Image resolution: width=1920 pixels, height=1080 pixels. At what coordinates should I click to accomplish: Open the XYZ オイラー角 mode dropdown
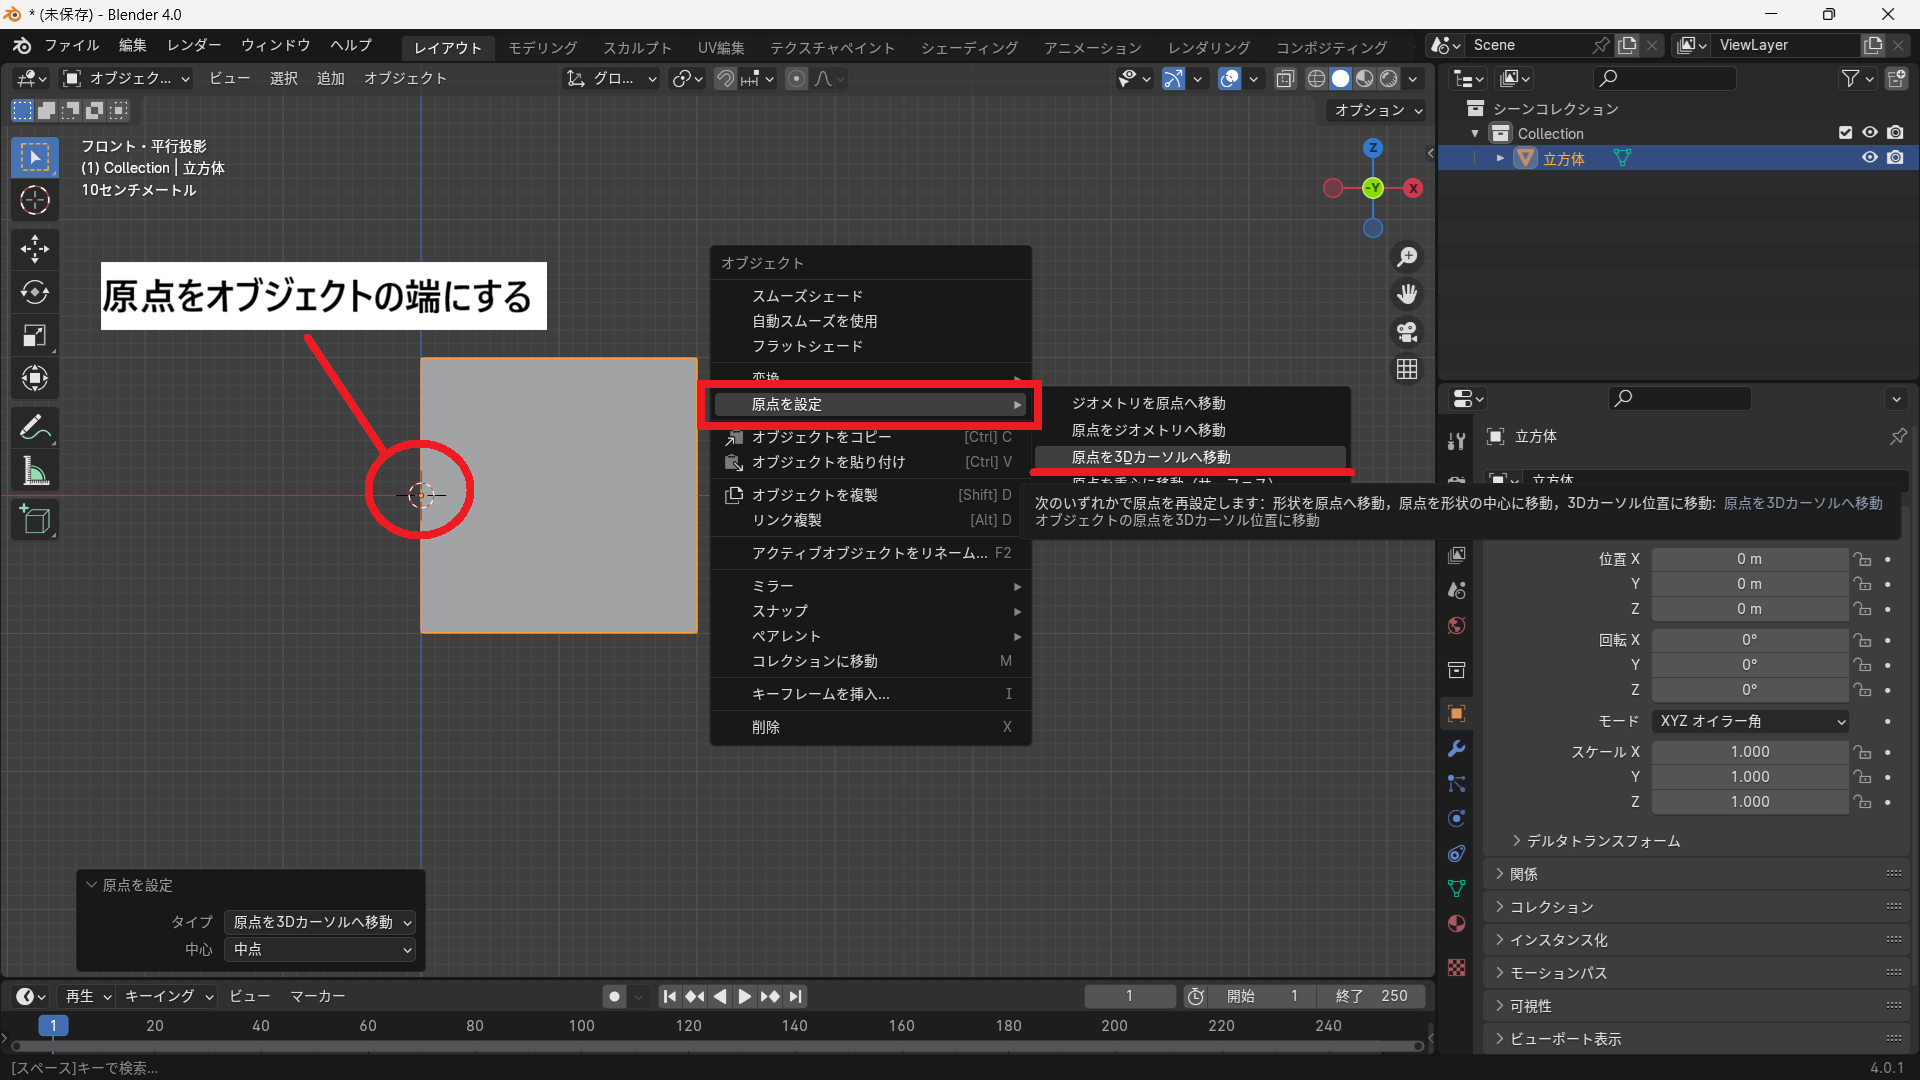click(x=1750, y=721)
